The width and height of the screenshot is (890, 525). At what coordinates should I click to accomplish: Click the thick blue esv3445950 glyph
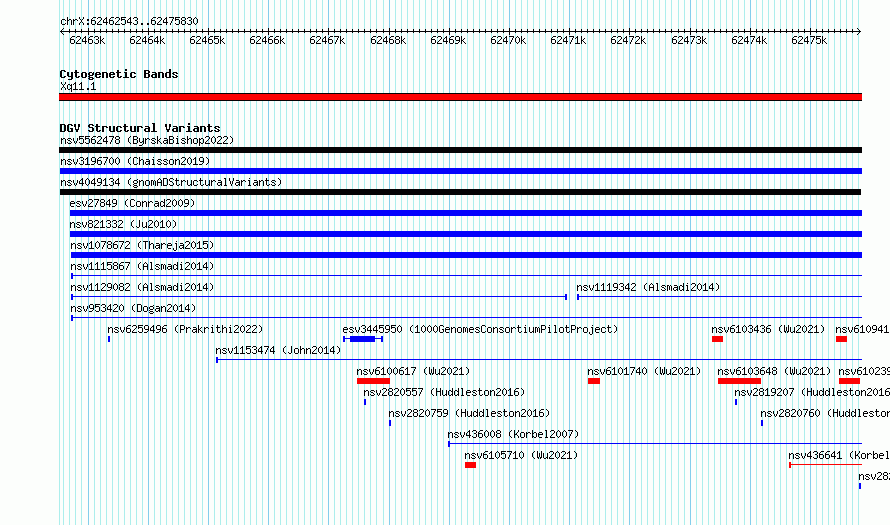(x=362, y=339)
